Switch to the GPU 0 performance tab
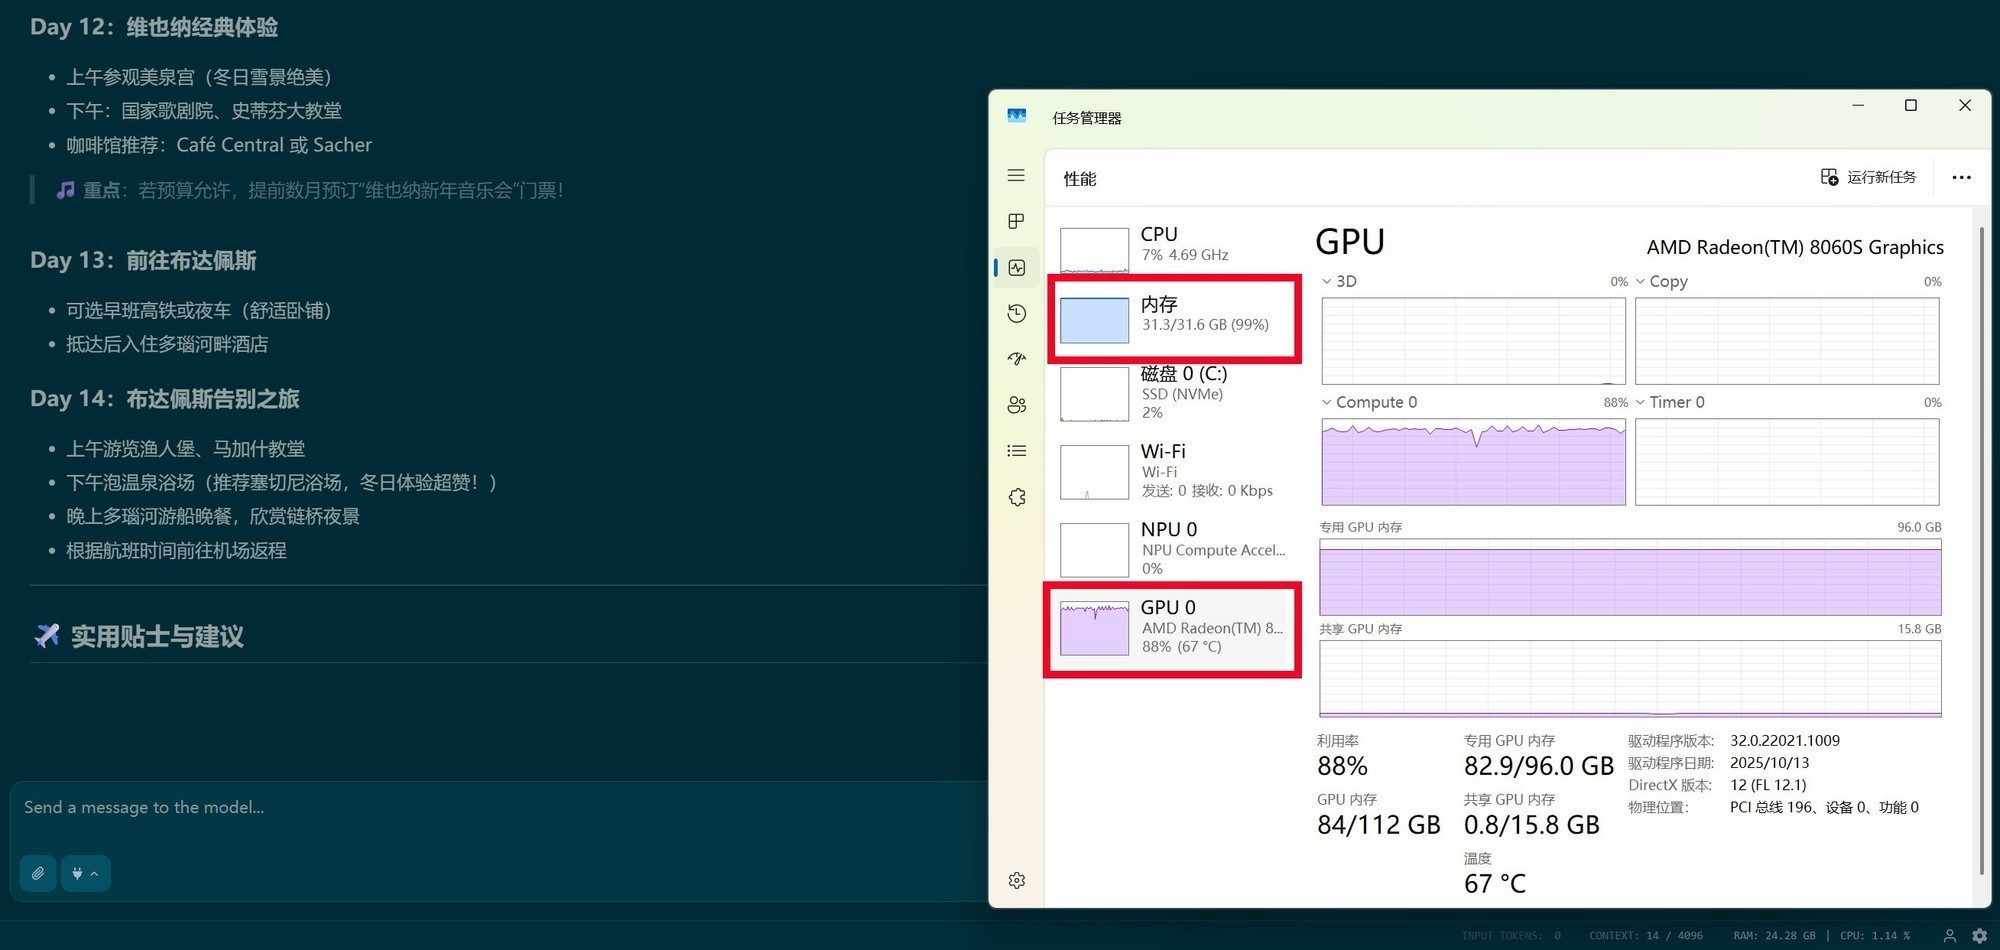Screen dimensions: 2000x950 click(1170, 626)
